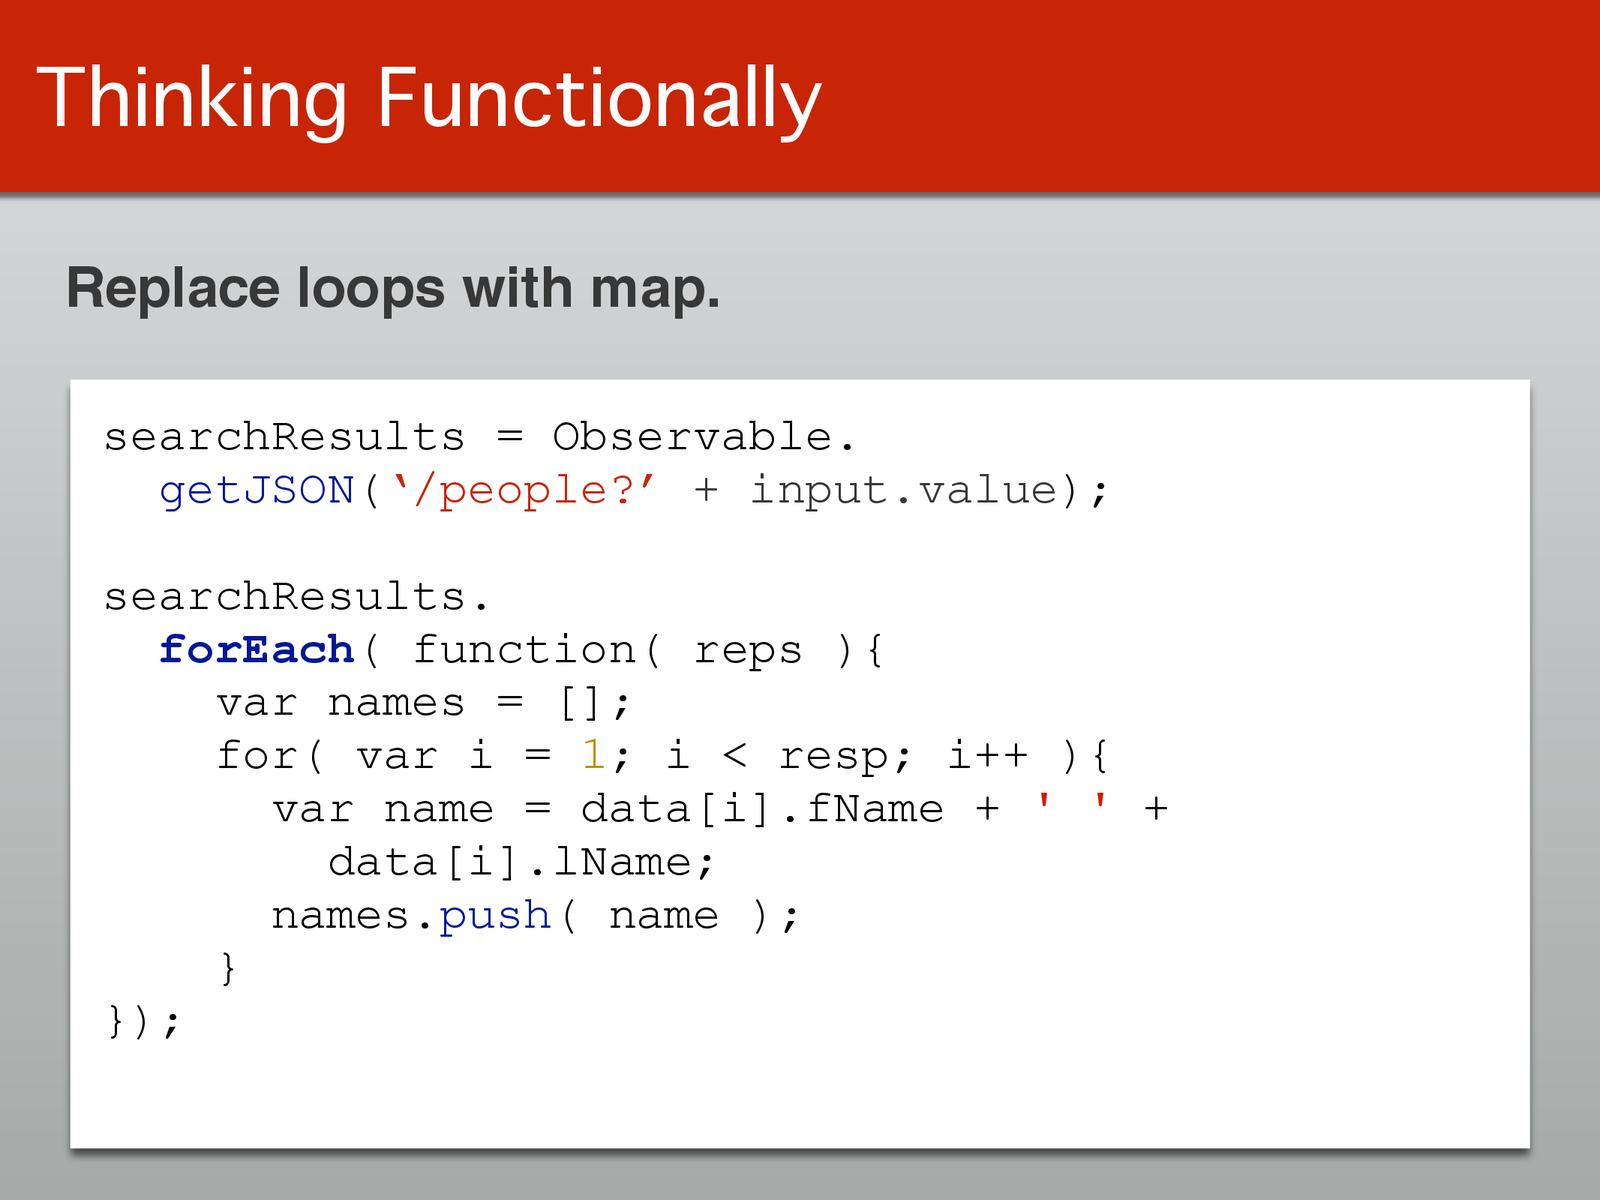
Task: Click the 'var name =' declaration text
Action: [x=412, y=808]
